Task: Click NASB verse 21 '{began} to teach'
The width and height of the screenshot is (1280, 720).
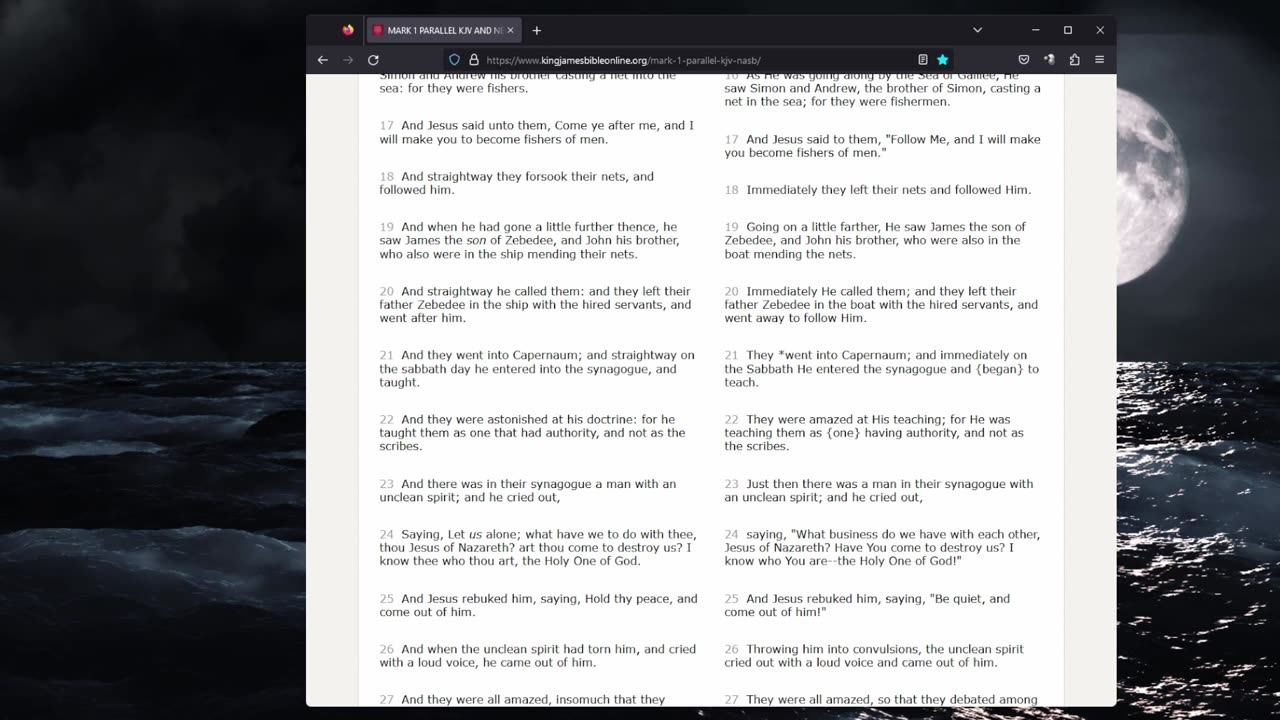Action: [x=881, y=368]
